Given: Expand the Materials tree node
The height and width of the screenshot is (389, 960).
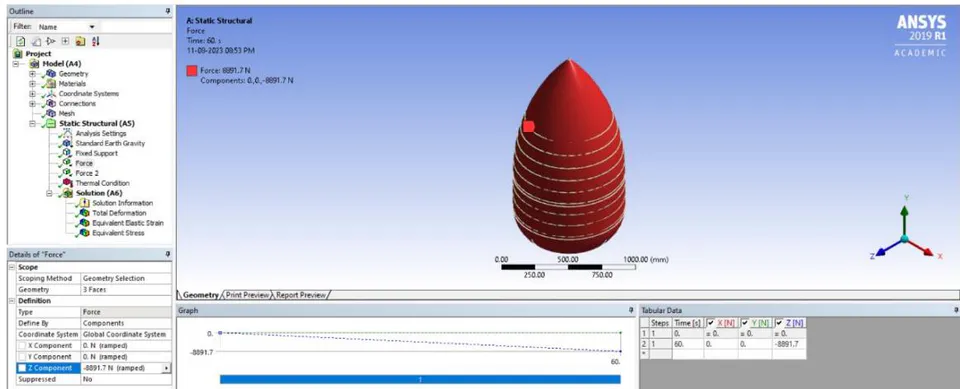Looking at the screenshot, I should [x=32, y=83].
